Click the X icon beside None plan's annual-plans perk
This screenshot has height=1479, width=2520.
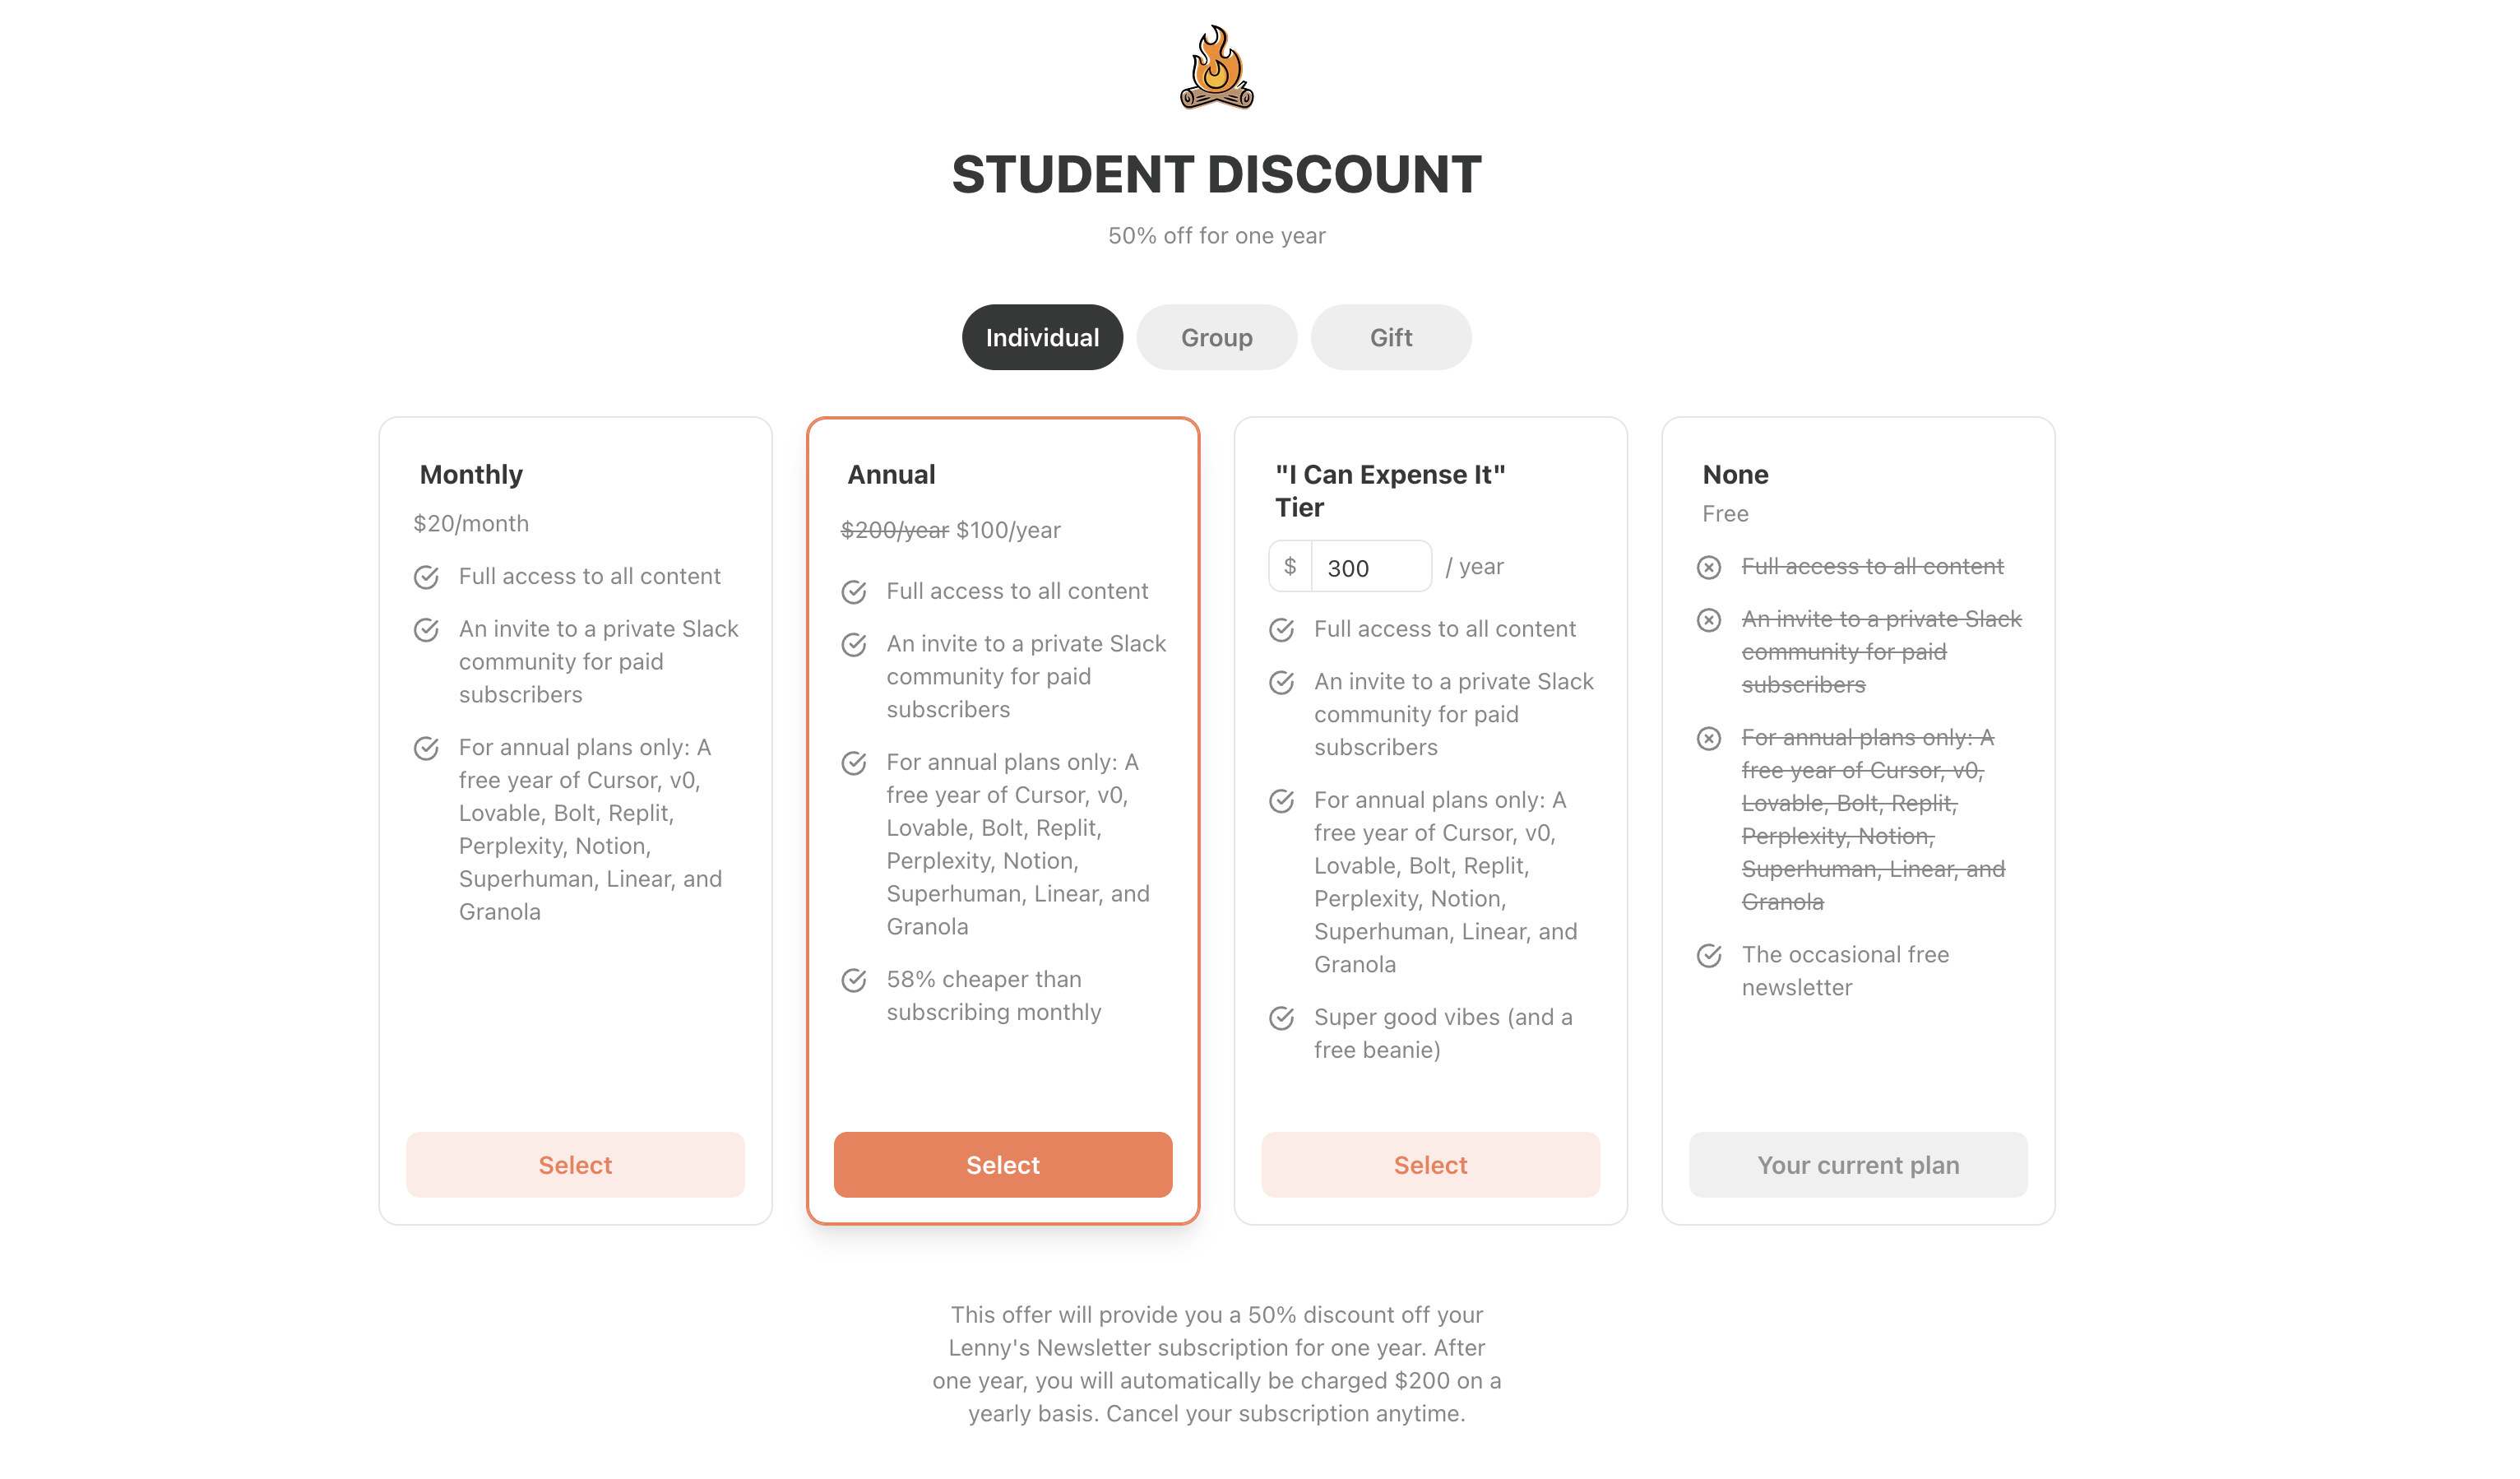(1709, 738)
